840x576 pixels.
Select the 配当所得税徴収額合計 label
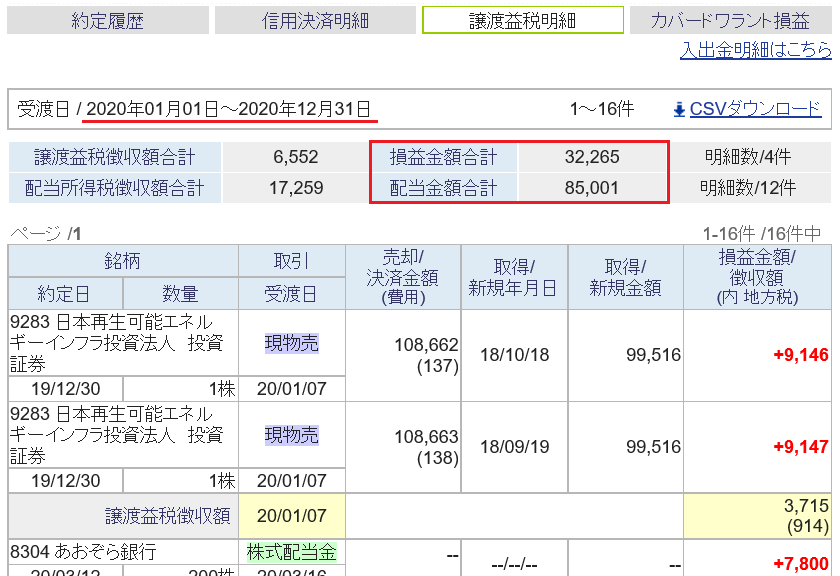click(x=115, y=188)
